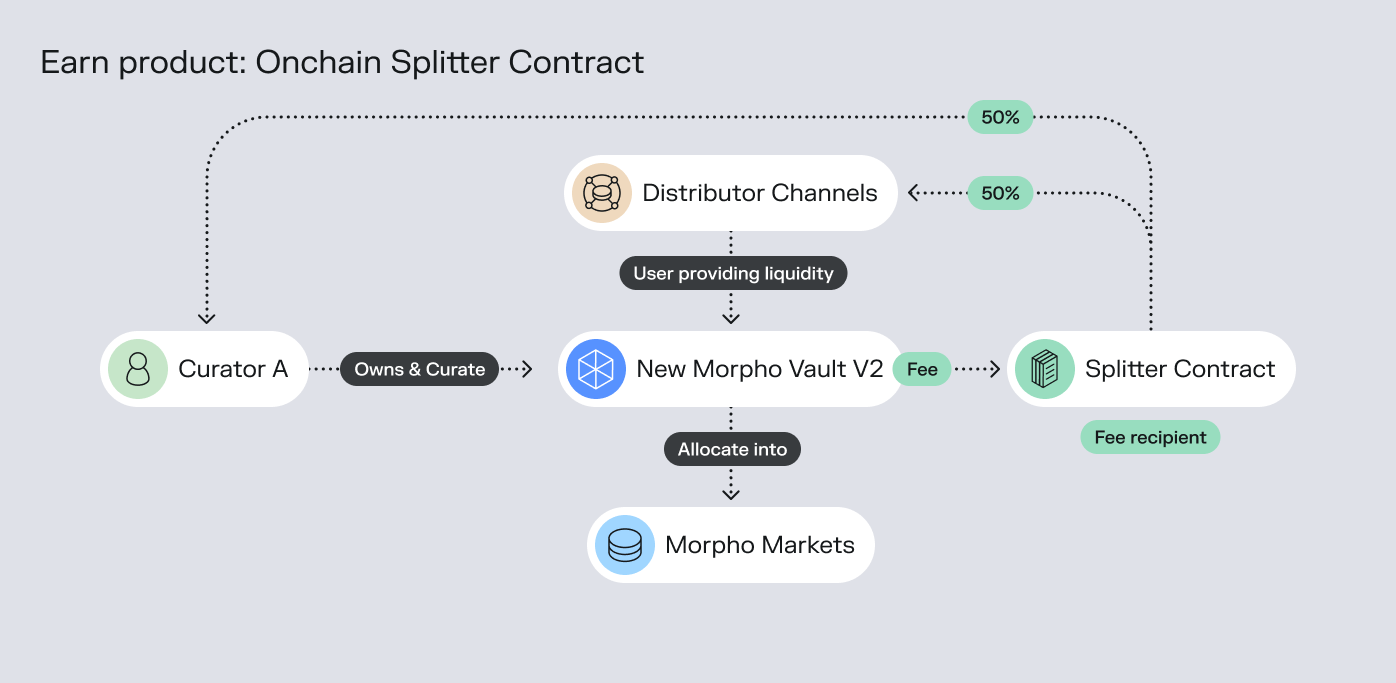Click the Curator A person icon
The width and height of the screenshot is (1396, 683).
tap(138, 369)
